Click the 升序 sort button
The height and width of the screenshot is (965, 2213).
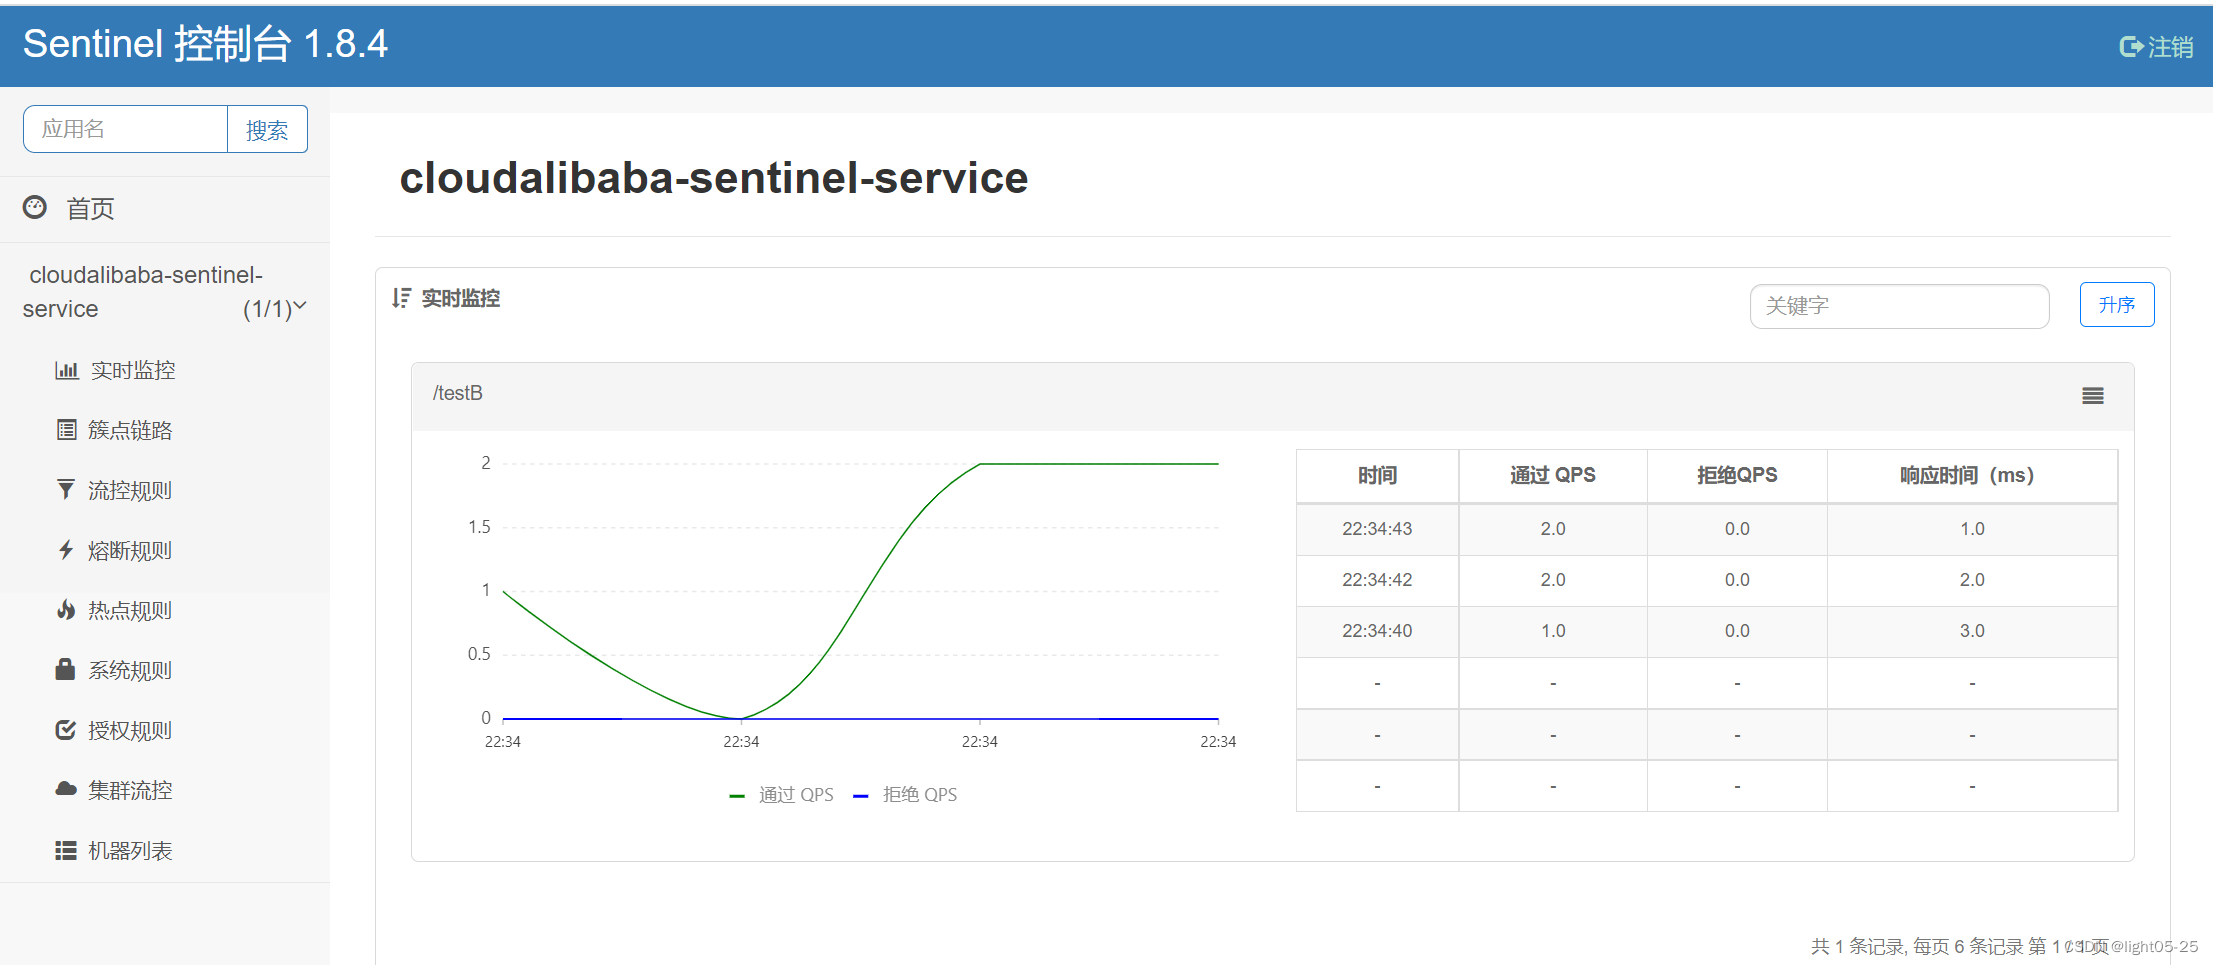click(x=2117, y=305)
